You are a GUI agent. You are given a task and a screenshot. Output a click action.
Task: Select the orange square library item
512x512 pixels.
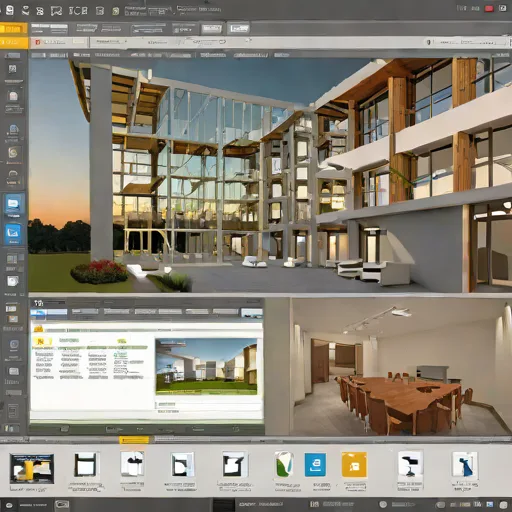pyautogui.click(x=354, y=465)
